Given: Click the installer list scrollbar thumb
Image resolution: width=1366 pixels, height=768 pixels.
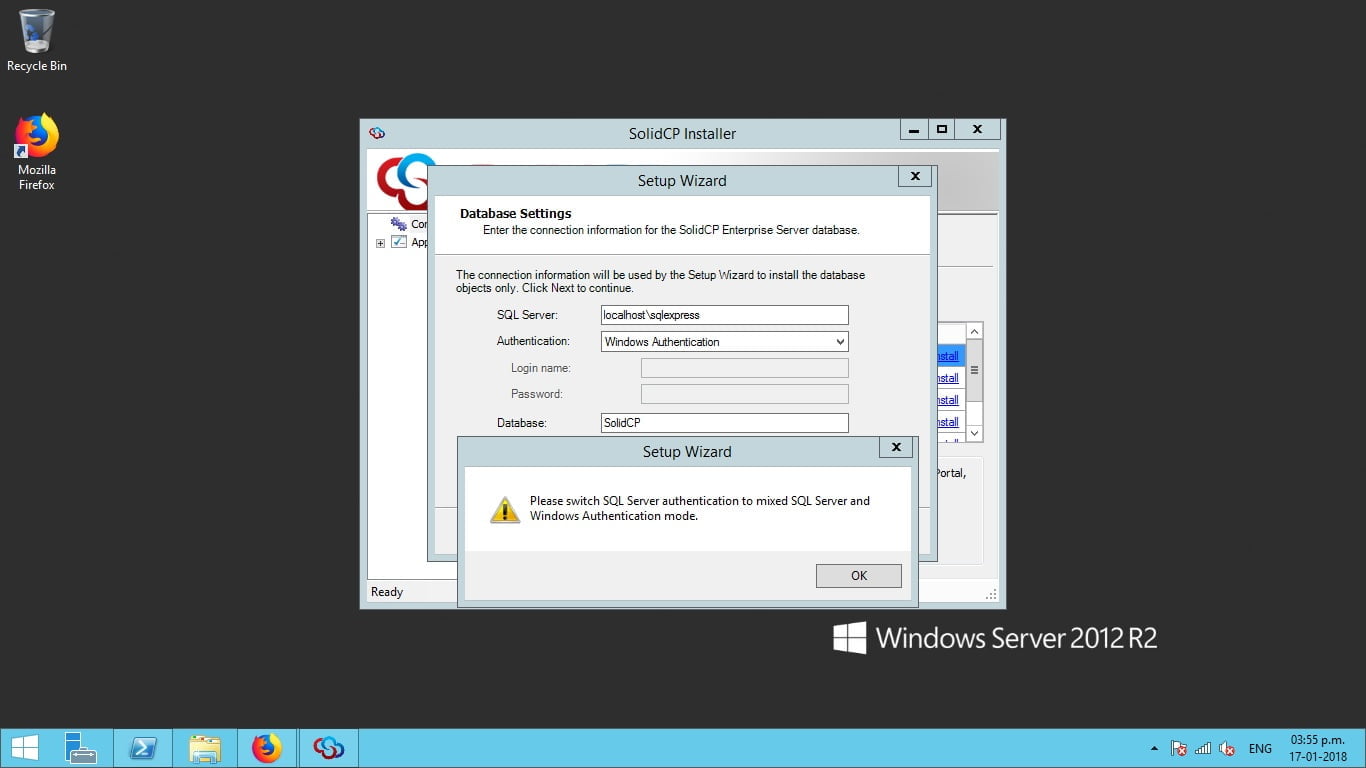Looking at the screenshot, I should [x=975, y=370].
